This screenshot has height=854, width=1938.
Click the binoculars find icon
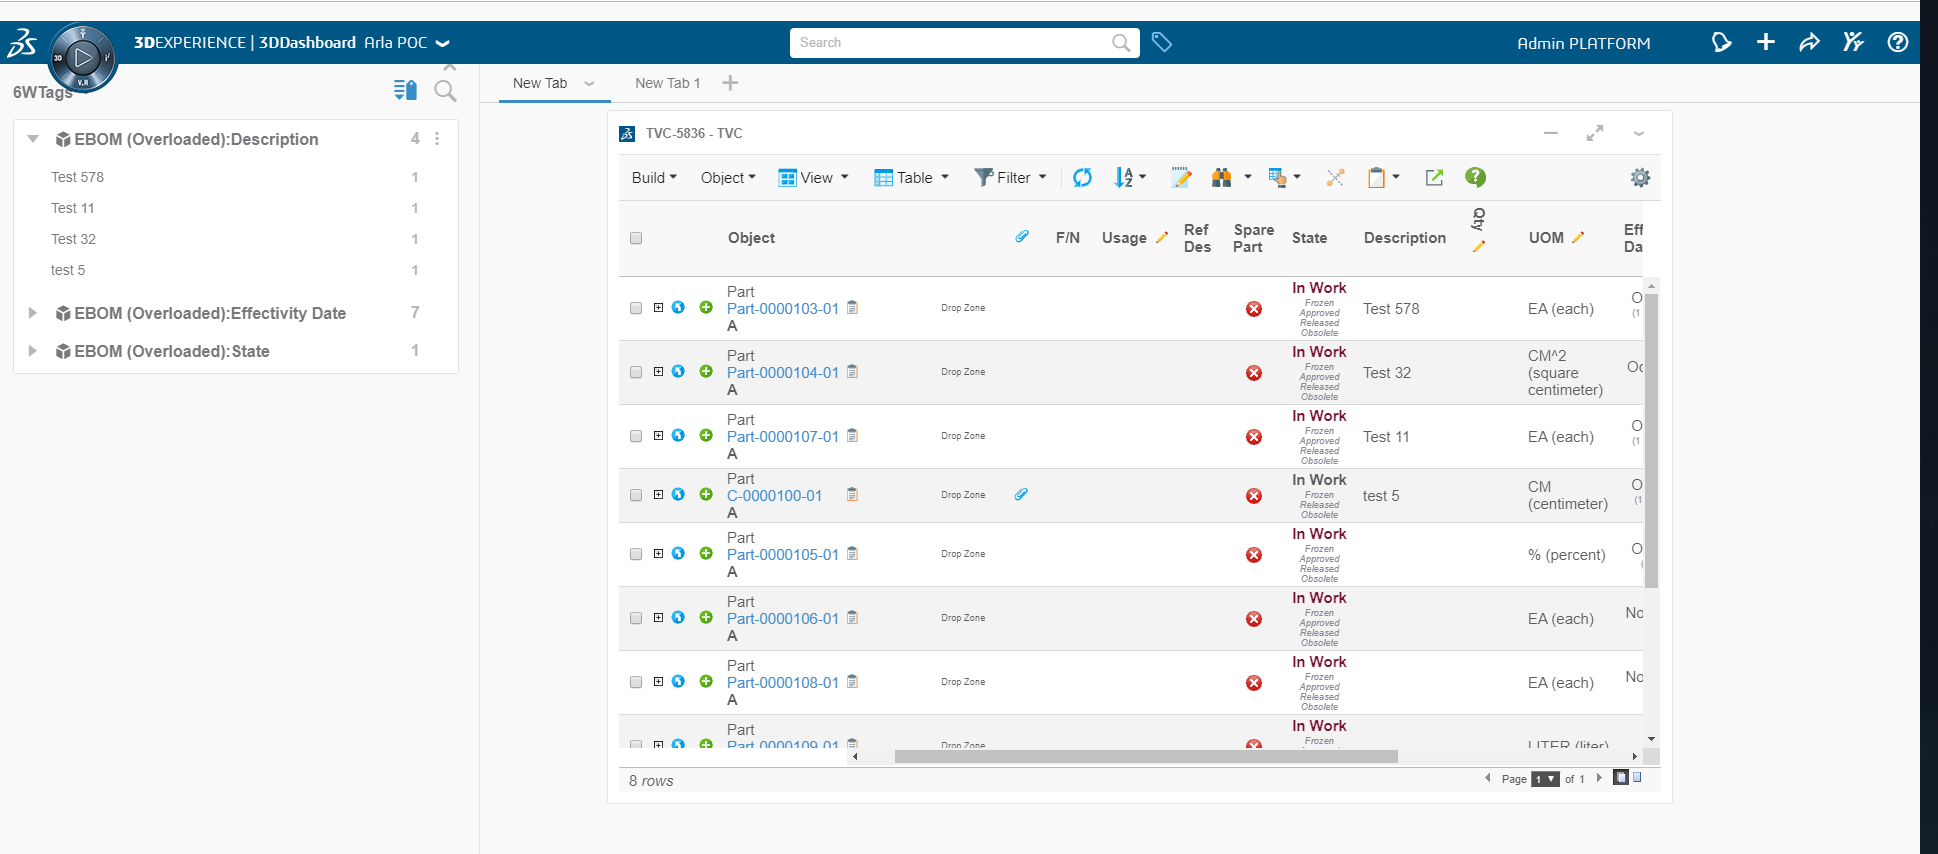pyautogui.click(x=1221, y=178)
